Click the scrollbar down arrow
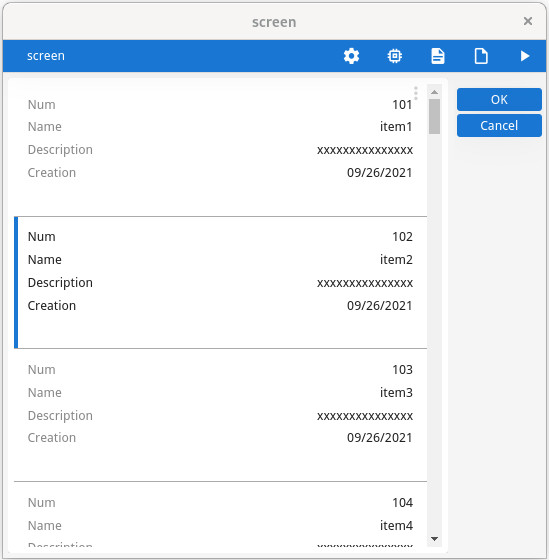This screenshot has width=549, height=560. [434, 539]
